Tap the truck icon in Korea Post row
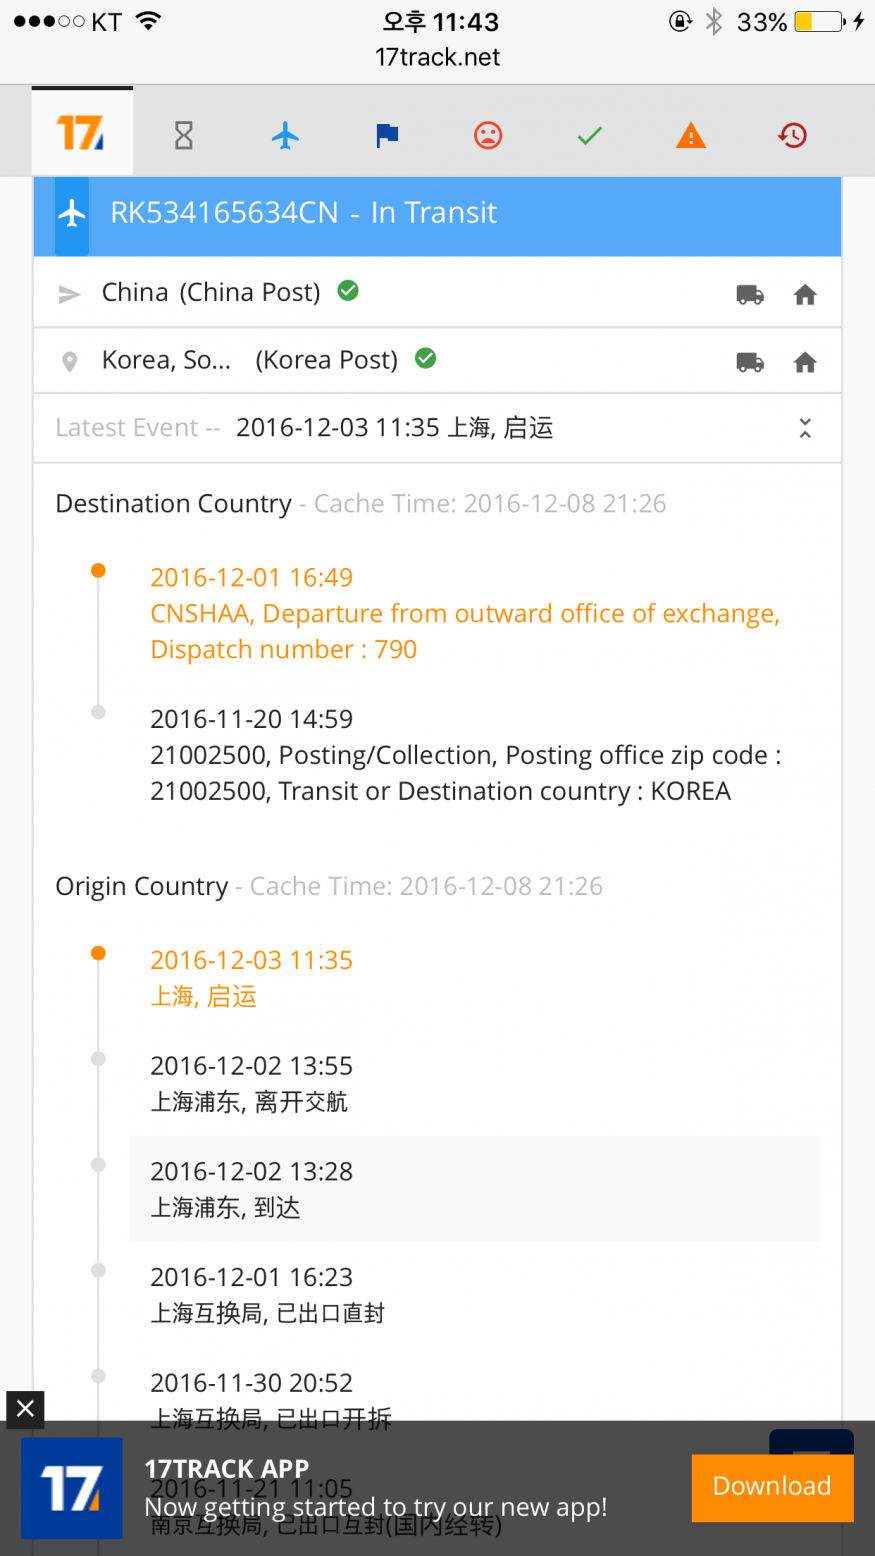The image size is (875, 1556). click(x=750, y=363)
